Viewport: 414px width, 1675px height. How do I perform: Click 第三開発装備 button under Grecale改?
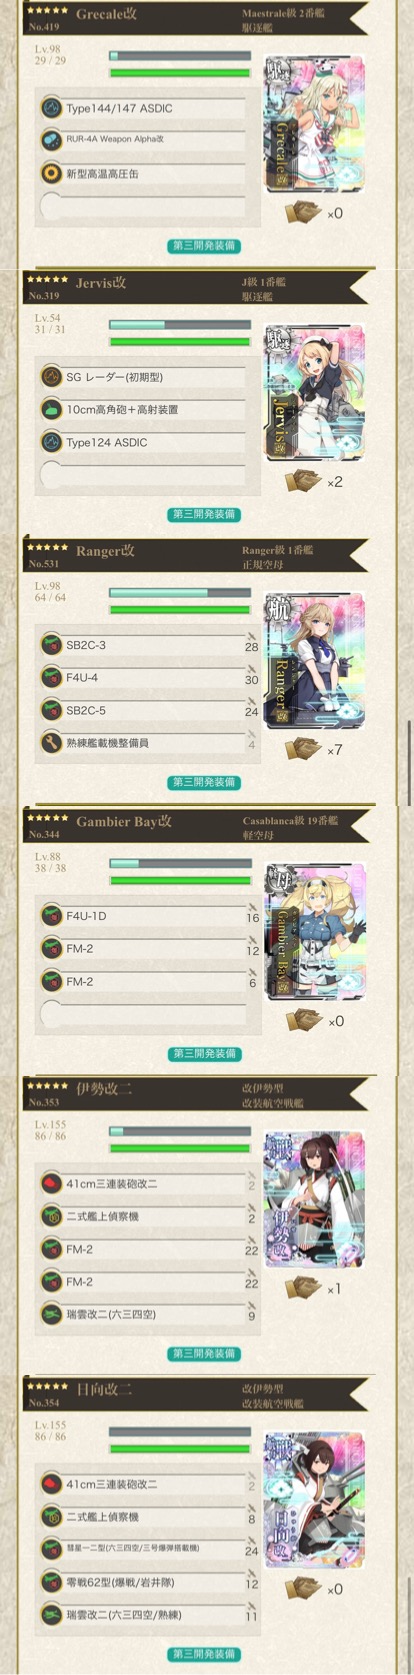click(204, 246)
